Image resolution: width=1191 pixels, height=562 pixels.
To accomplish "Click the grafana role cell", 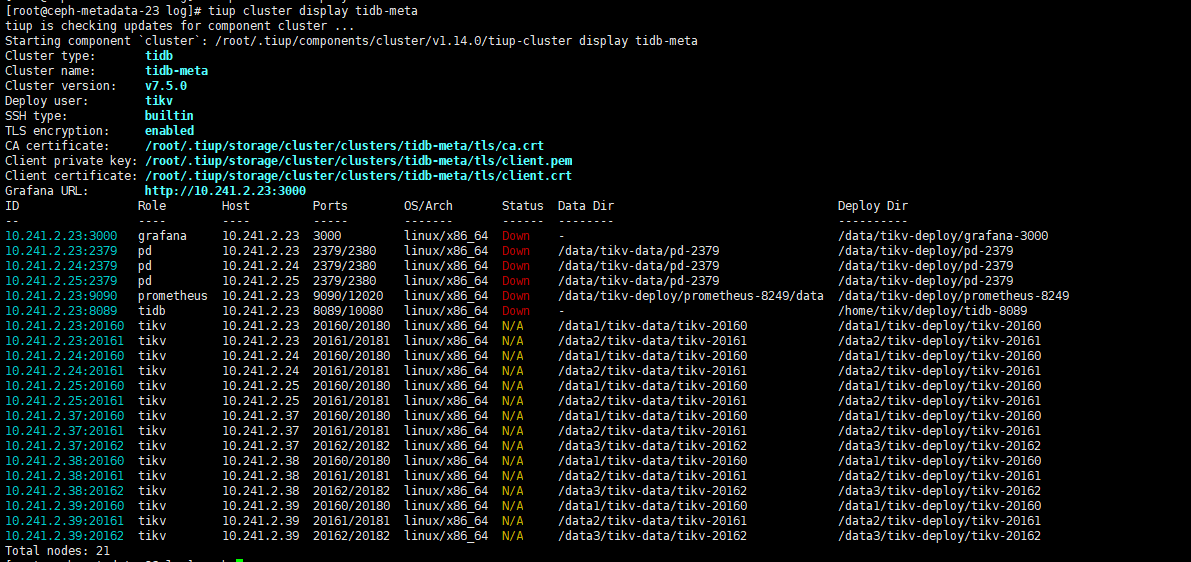I will [162, 236].
